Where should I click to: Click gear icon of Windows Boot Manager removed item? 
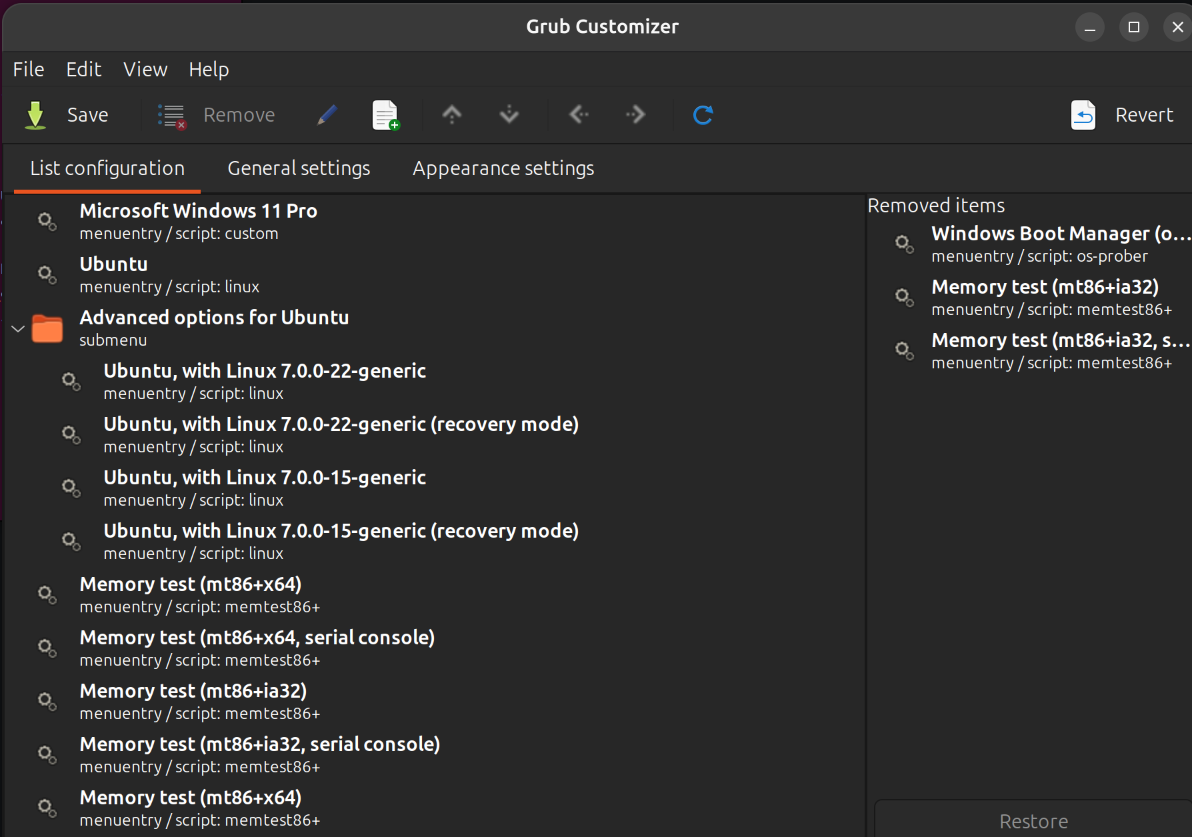pyautogui.click(x=905, y=244)
